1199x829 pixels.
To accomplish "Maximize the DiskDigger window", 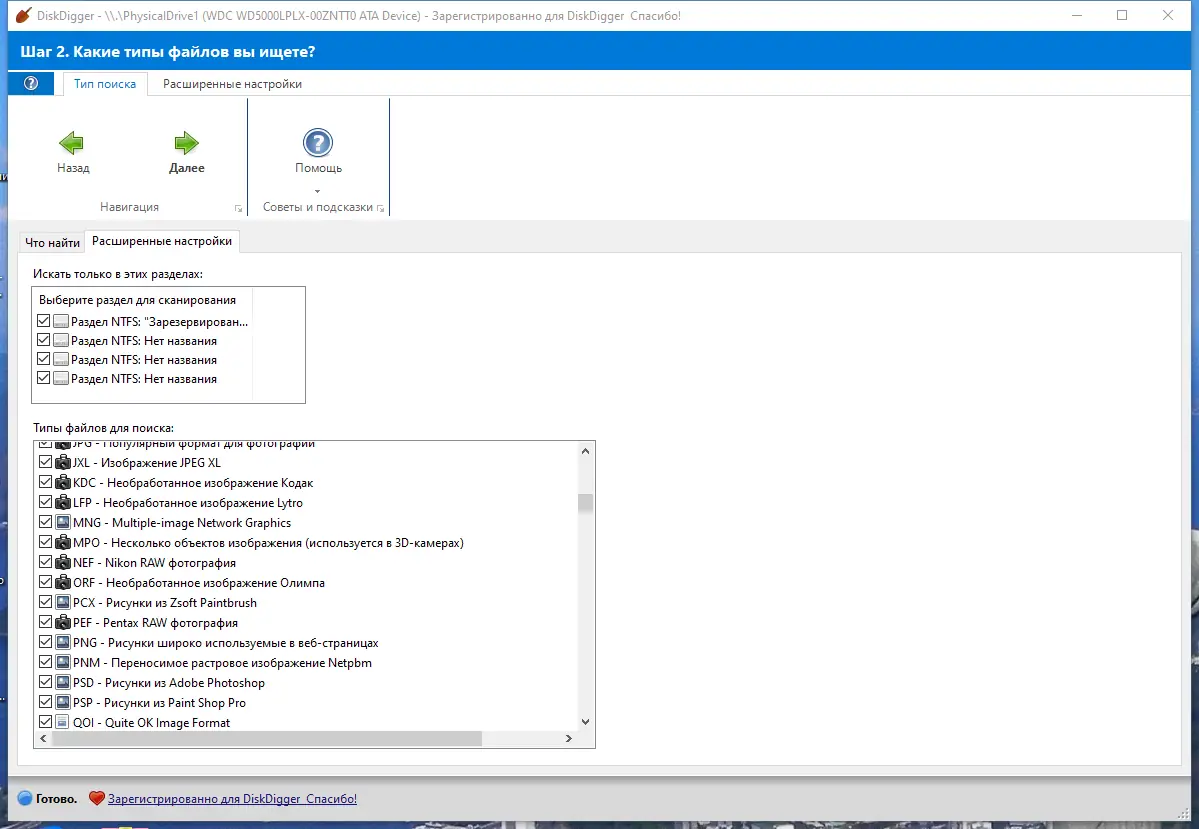I will pos(1122,15).
